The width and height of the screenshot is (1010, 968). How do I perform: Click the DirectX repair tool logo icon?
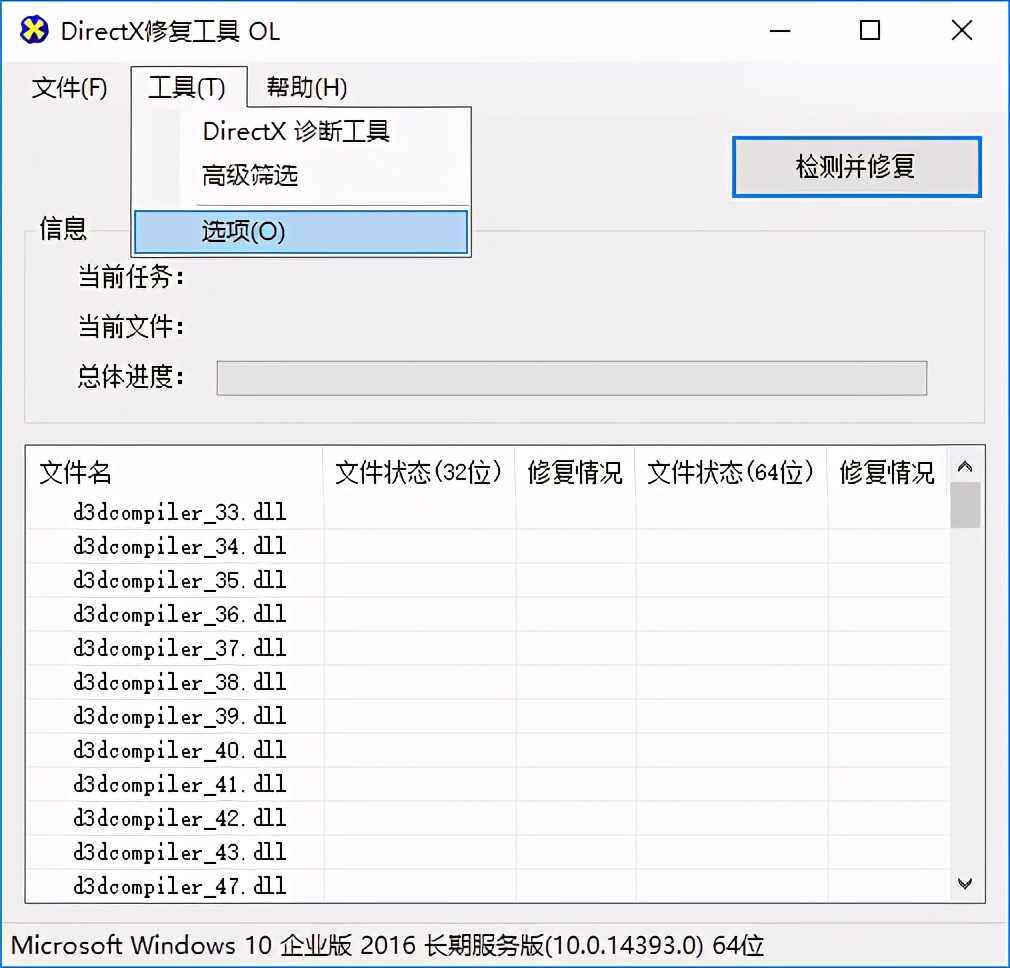point(33,30)
